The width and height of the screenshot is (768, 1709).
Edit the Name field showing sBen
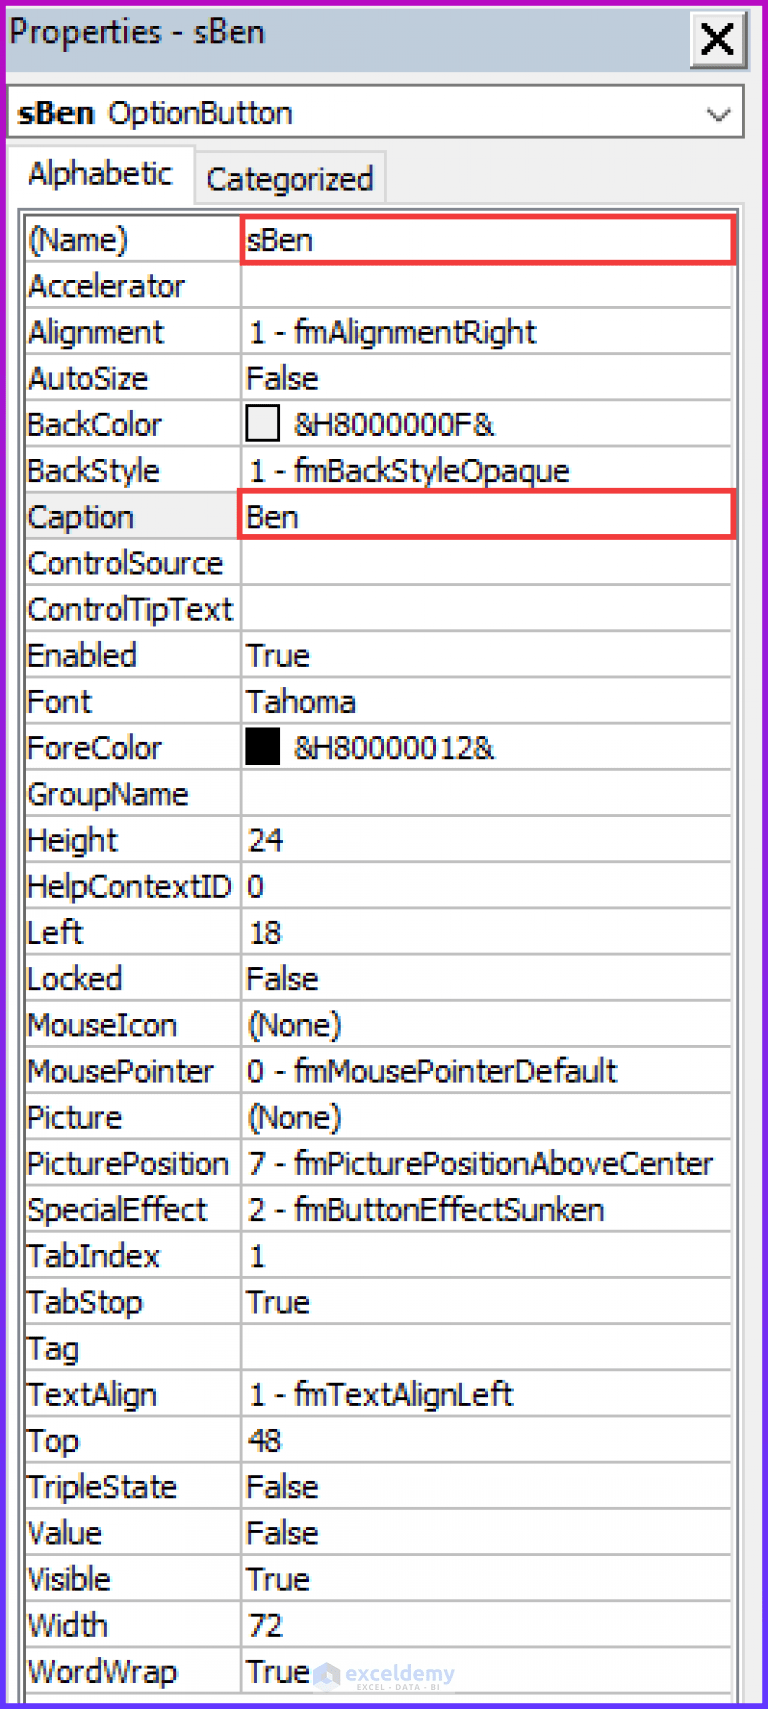coord(487,239)
